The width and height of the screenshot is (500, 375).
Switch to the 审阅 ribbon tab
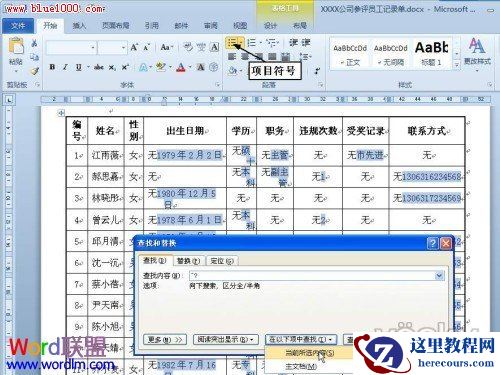point(211,26)
